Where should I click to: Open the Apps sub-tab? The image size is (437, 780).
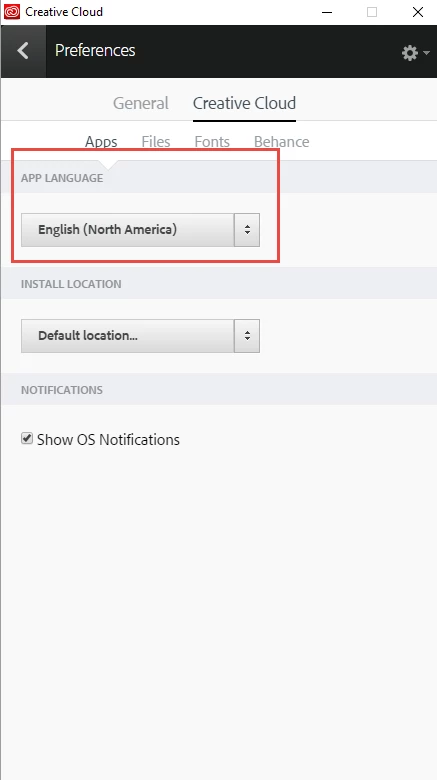coord(101,141)
